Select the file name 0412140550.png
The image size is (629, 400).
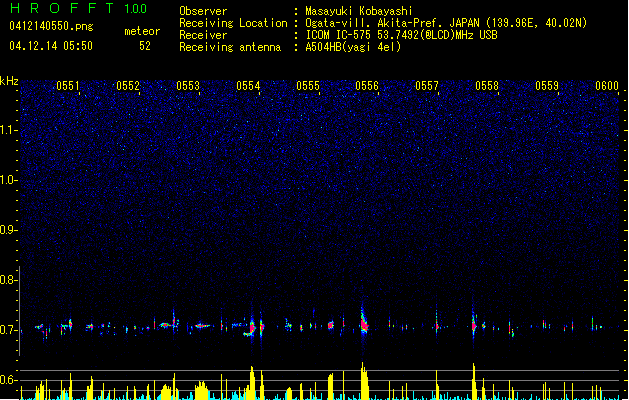coord(51,26)
